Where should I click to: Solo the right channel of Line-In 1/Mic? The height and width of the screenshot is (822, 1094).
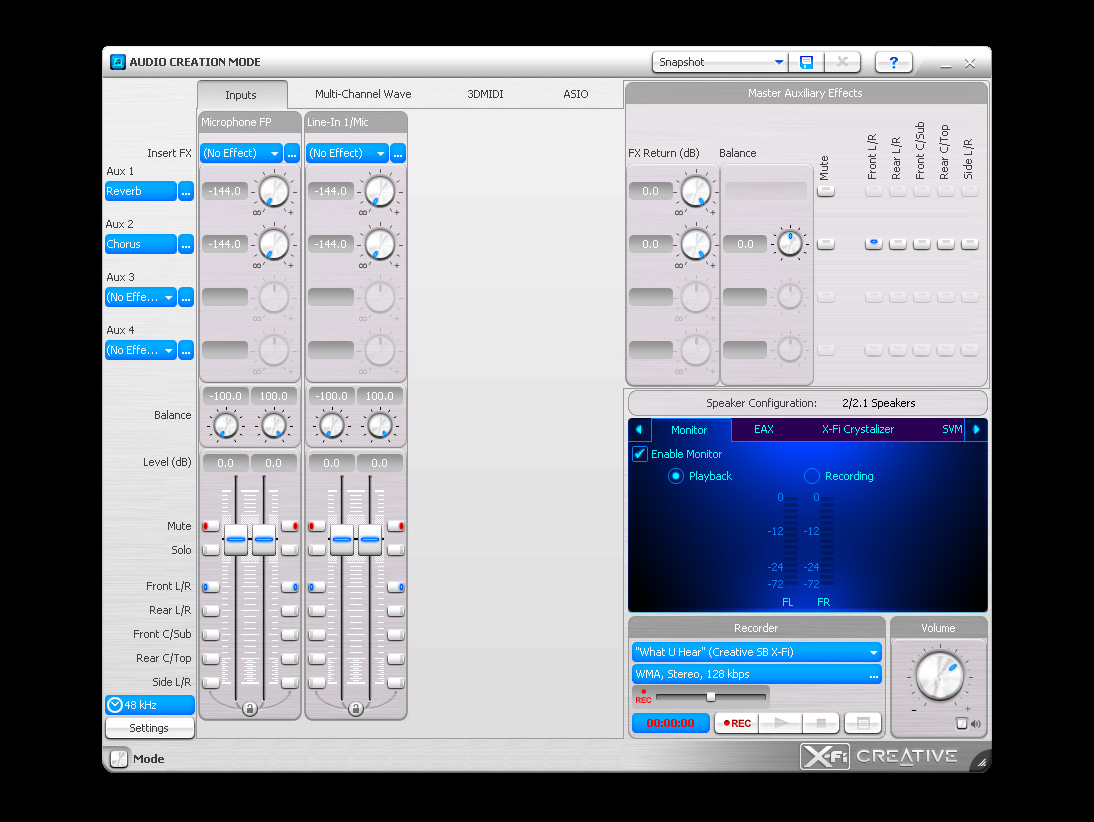pos(396,550)
